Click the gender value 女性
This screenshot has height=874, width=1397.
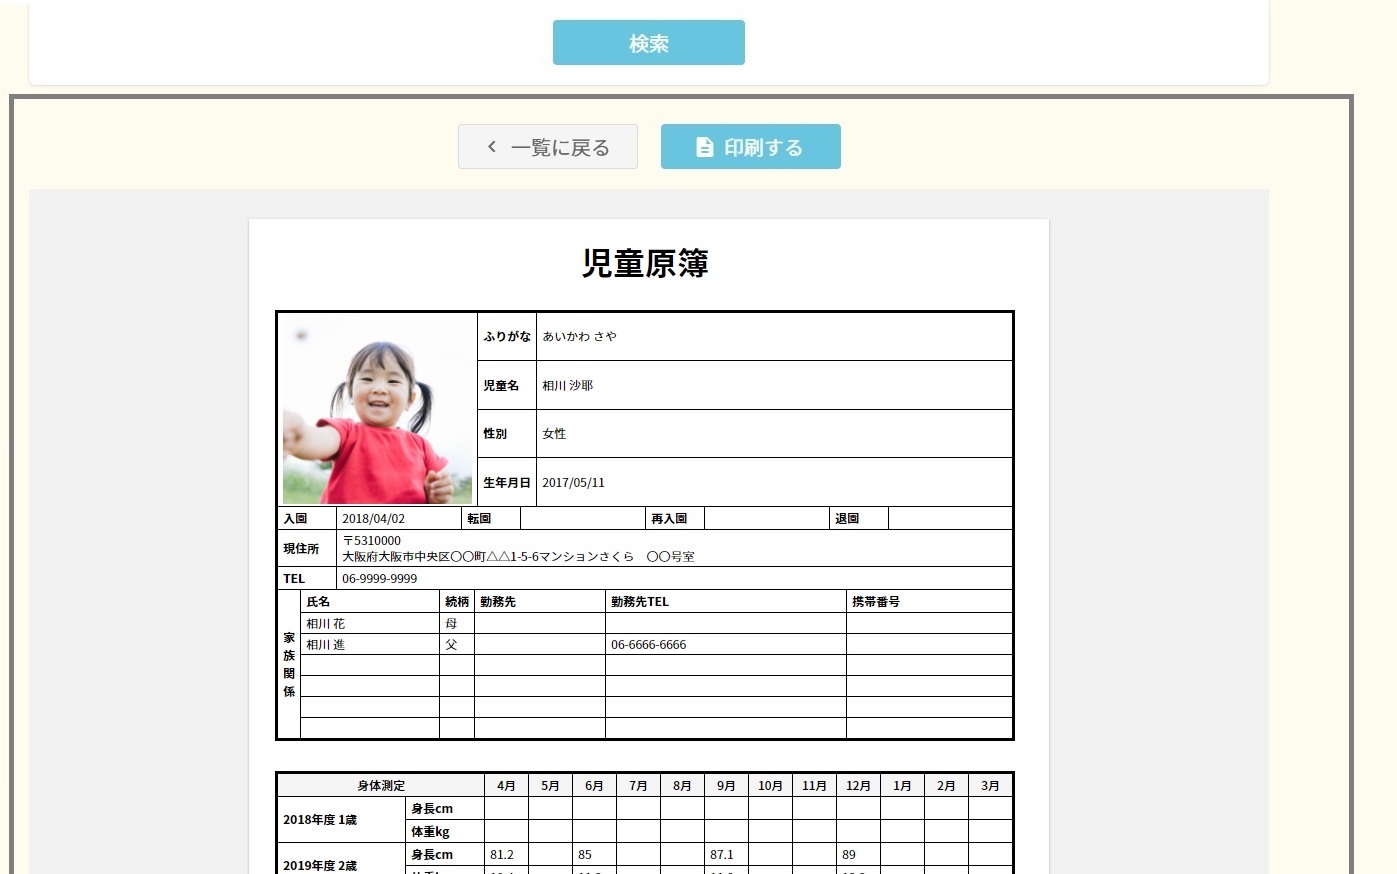point(554,434)
